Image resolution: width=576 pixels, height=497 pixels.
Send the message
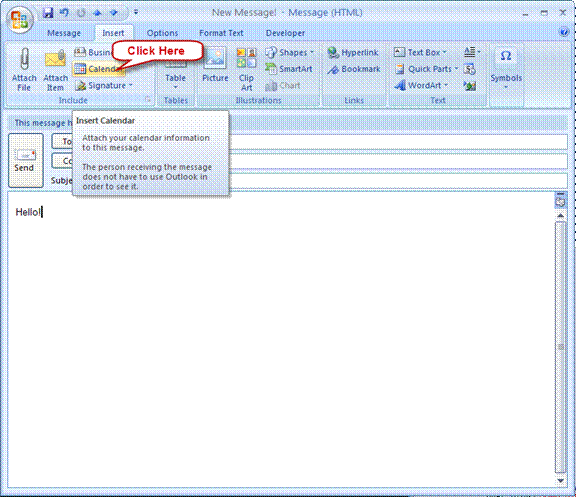(x=25, y=161)
